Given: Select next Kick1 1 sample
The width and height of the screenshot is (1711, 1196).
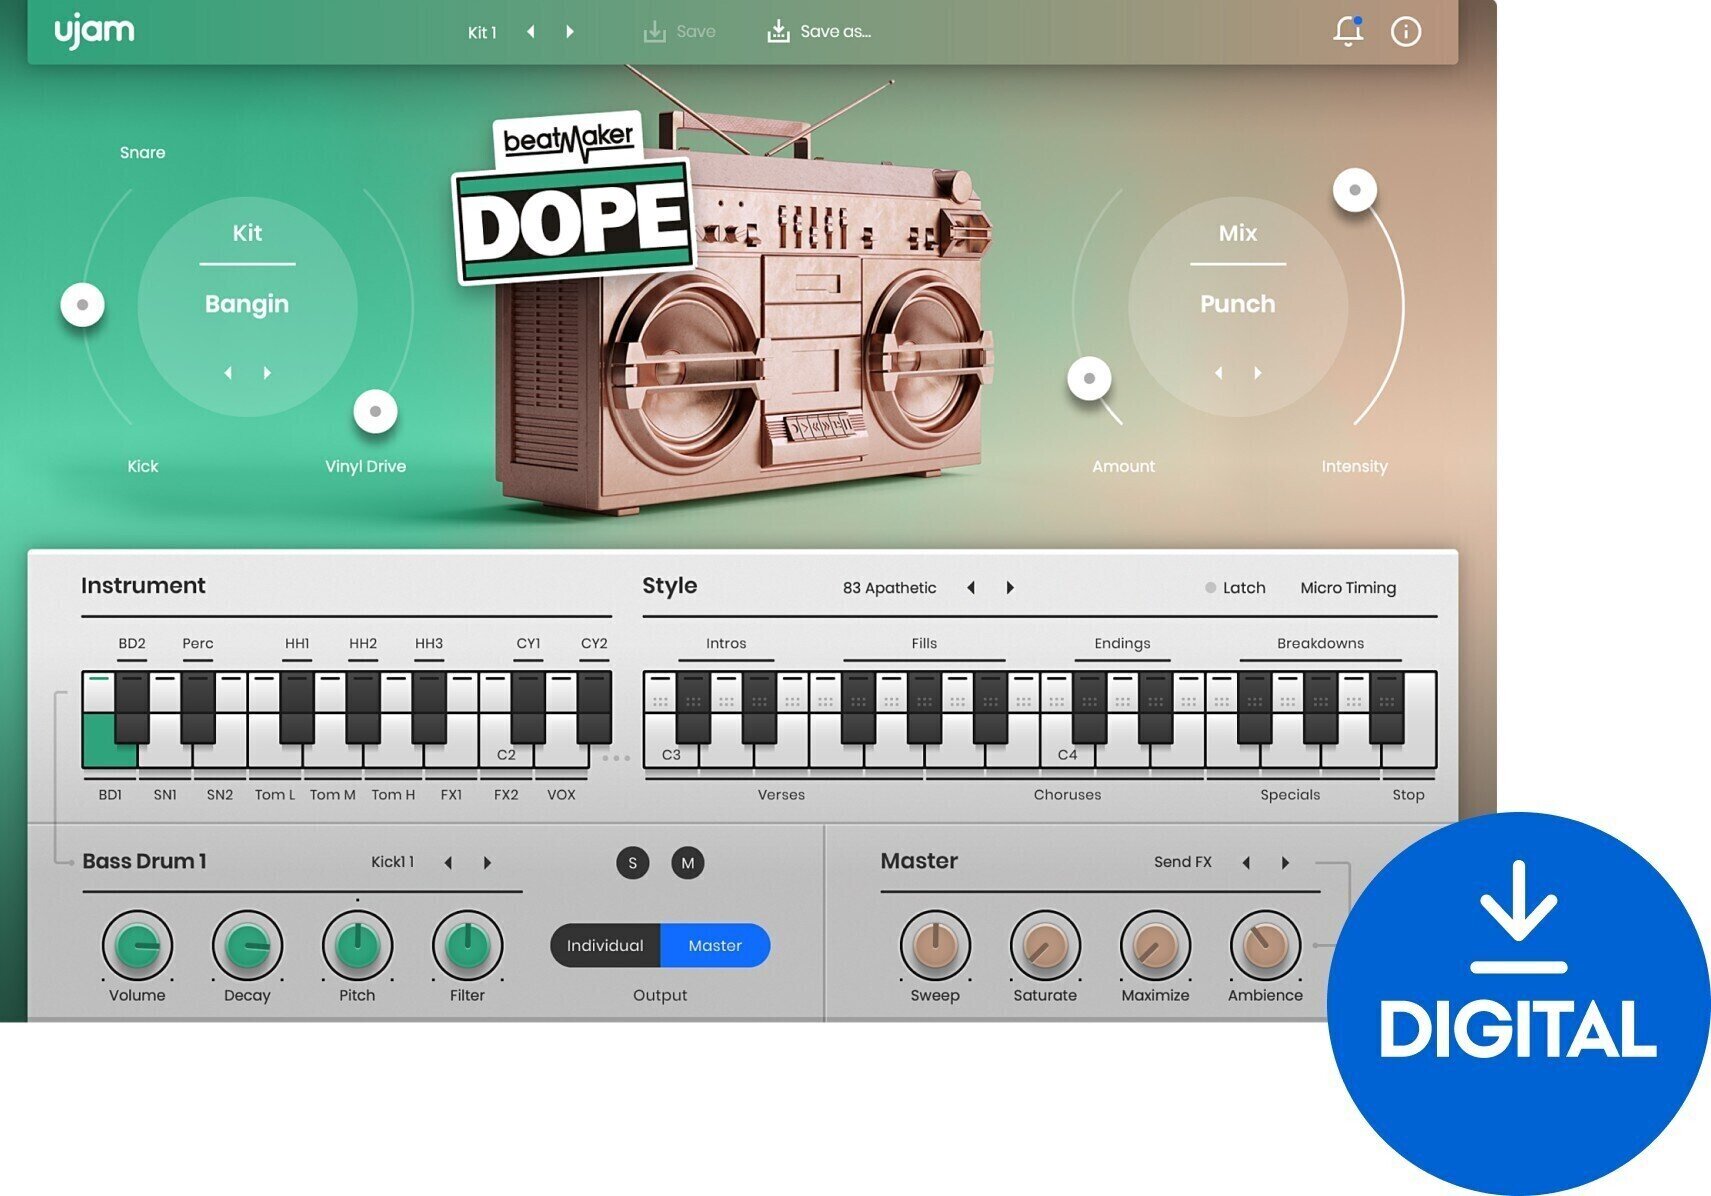Looking at the screenshot, I should [x=487, y=863].
